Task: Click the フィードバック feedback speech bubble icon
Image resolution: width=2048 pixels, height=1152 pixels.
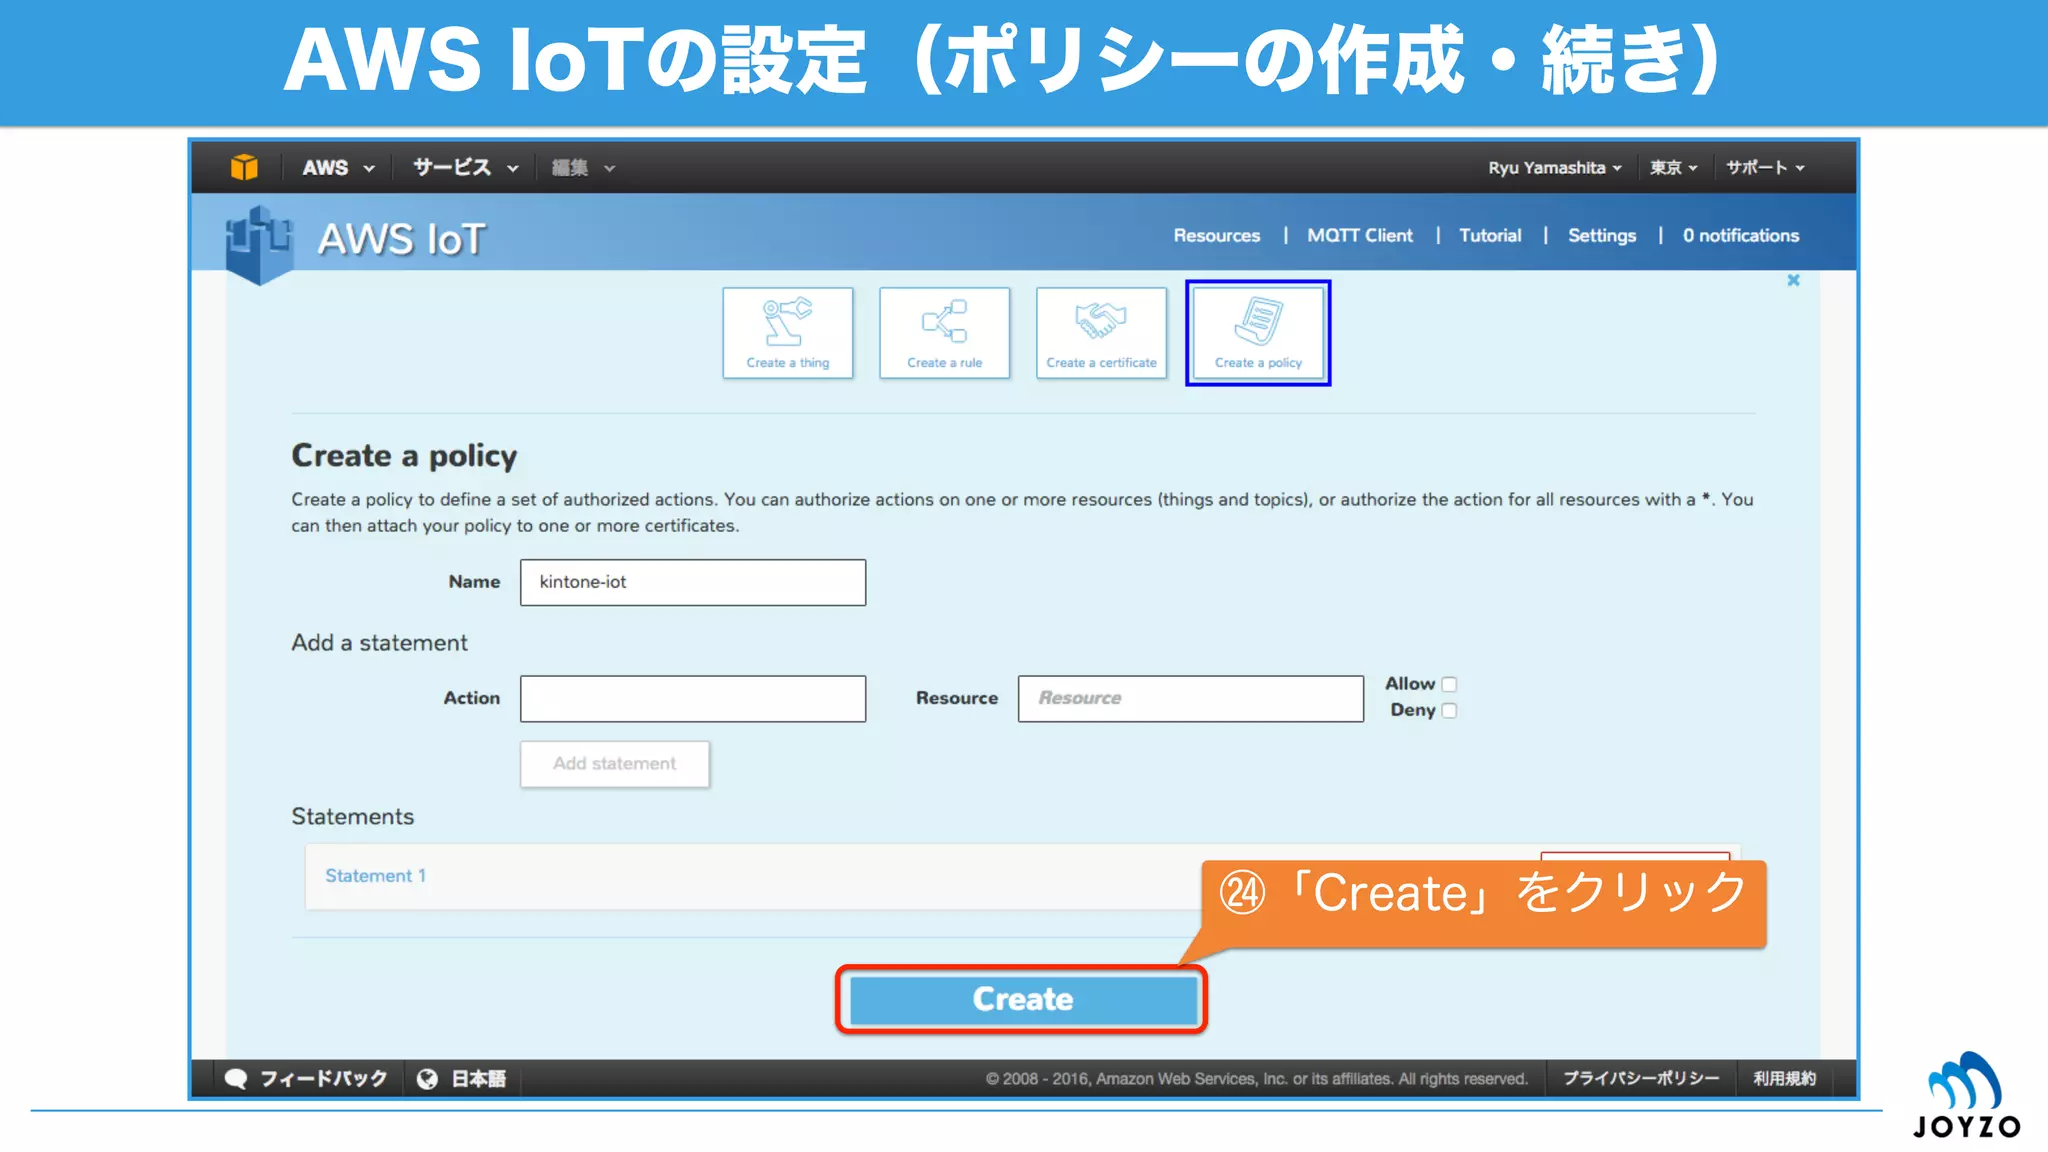Action: [x=236, y=1079]
